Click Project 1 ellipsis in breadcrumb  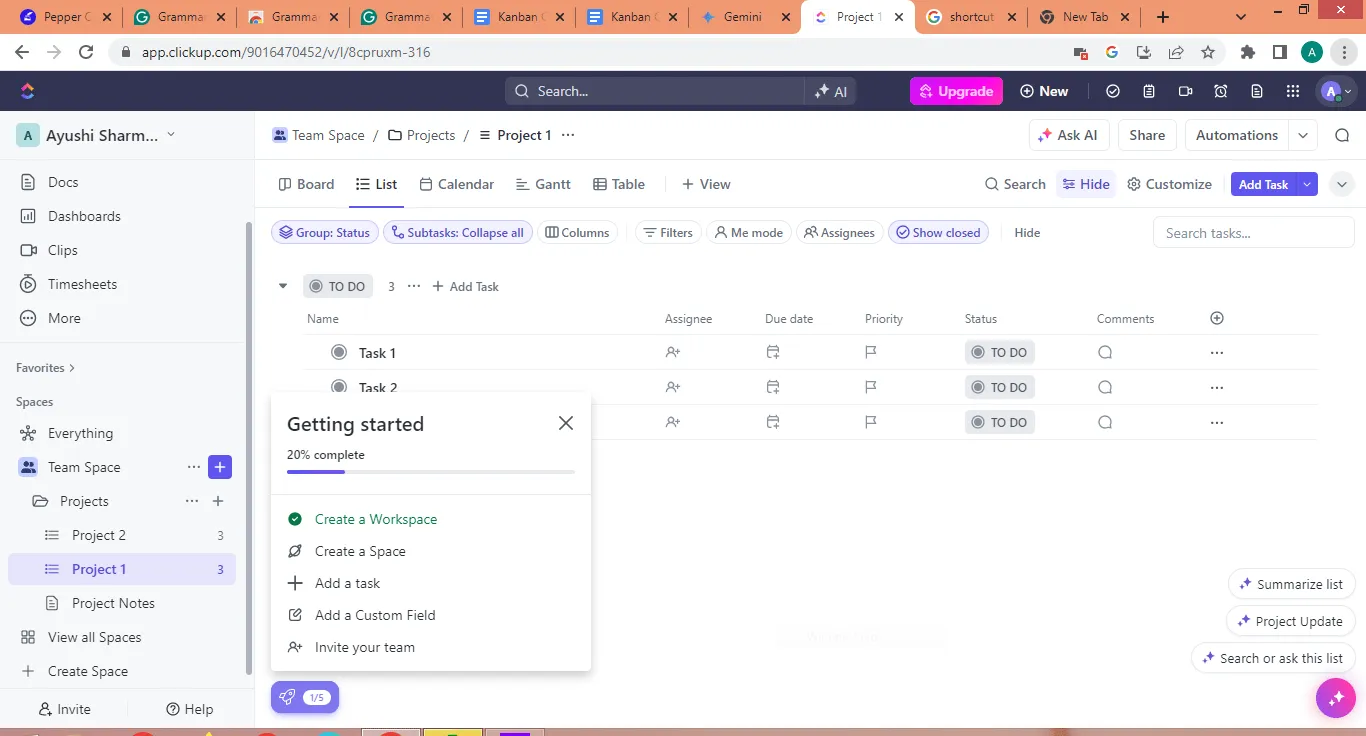pos(568,135)
